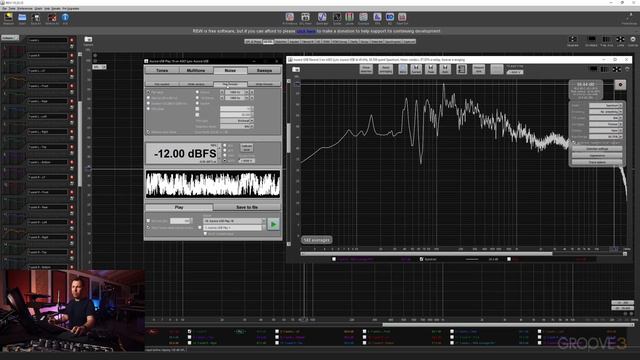Click the Open measurement file icon
The image size is (640, 360).
pyautogui.click(x=22, y=18)
